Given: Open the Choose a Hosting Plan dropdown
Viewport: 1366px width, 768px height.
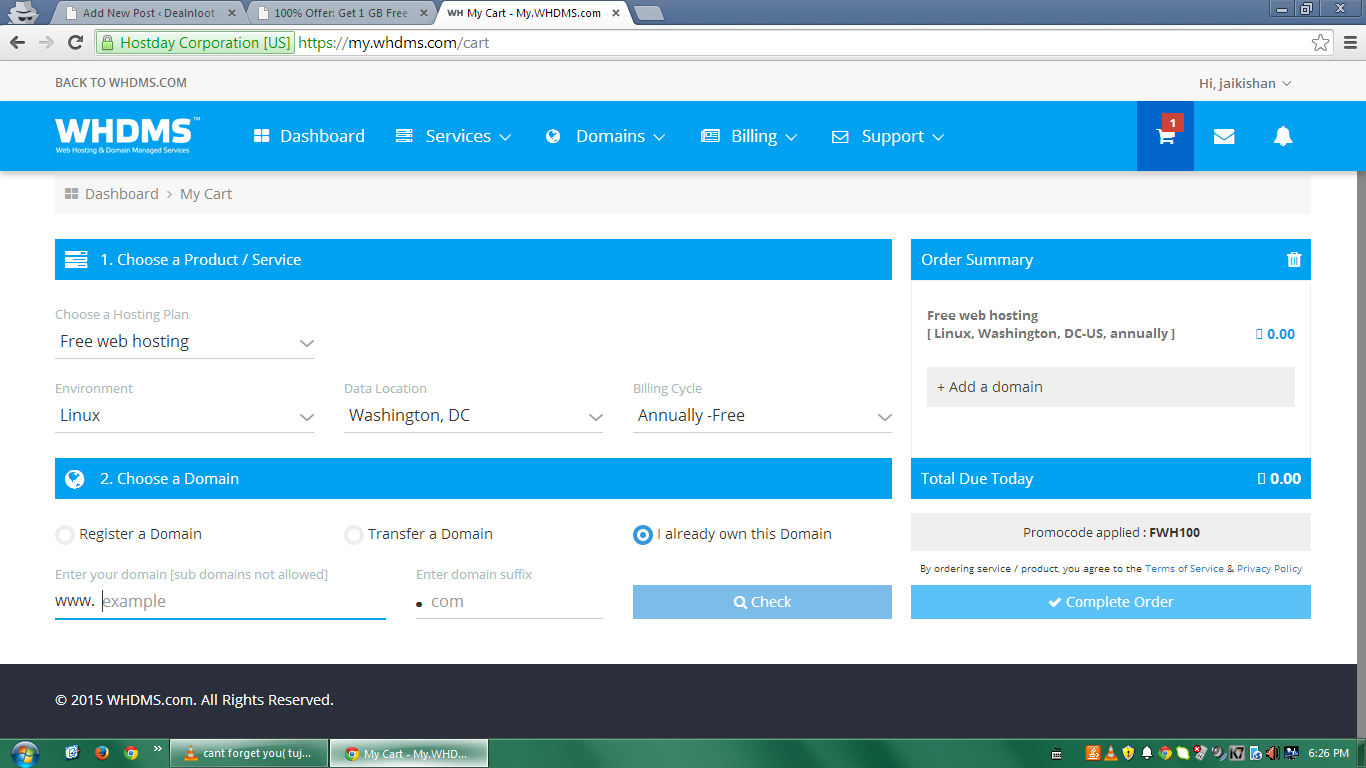Looking at the screenshot, I should [x=185, y=342].
